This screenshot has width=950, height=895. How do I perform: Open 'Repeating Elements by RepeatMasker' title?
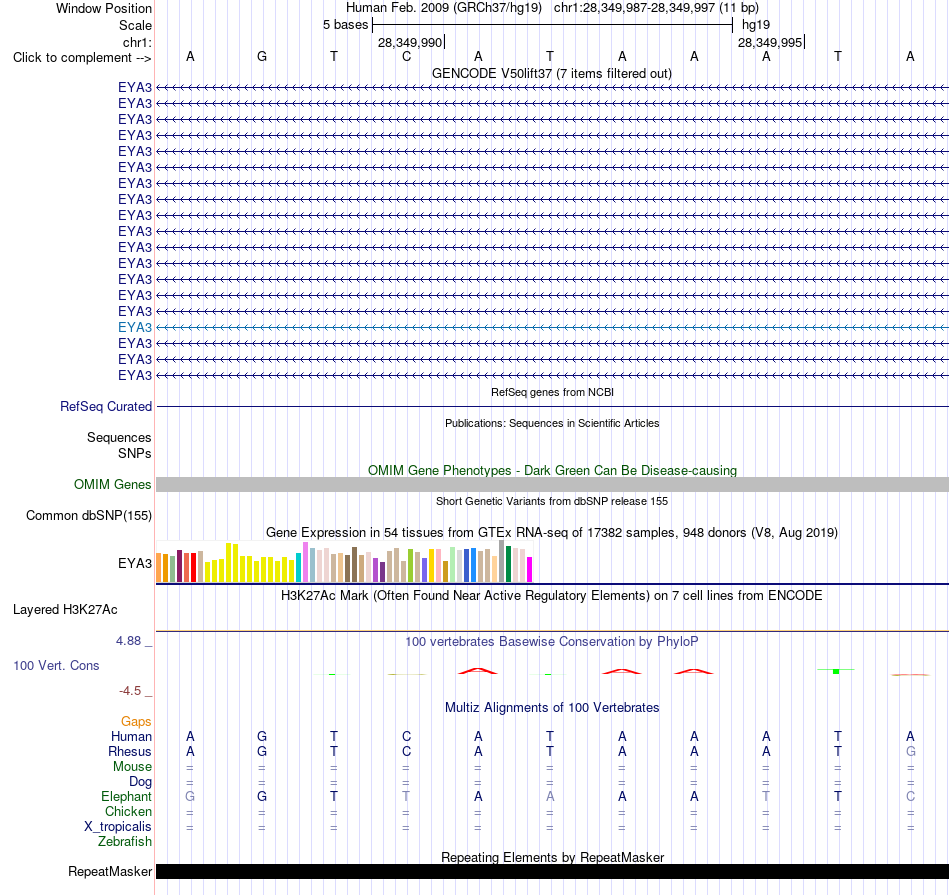pos(552,857)
